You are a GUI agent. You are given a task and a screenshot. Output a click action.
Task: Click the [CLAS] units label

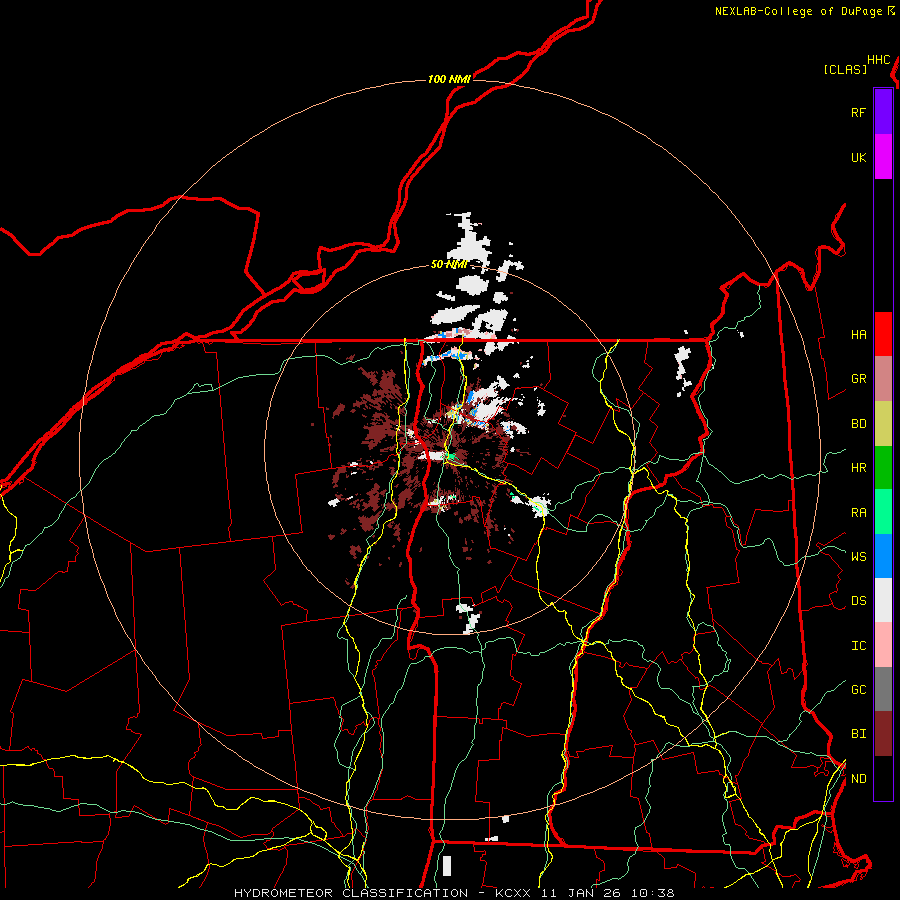point(845,69)
